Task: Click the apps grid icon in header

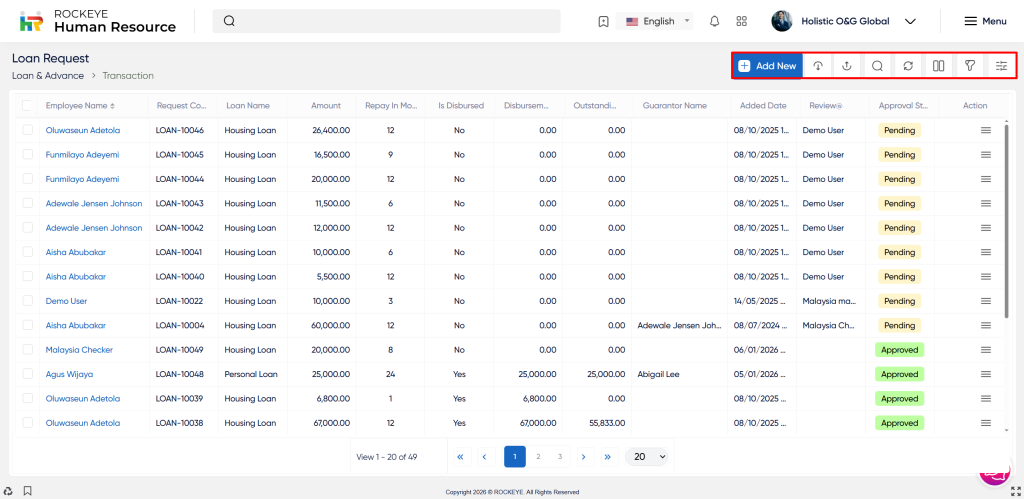Action: coord(741,21)
